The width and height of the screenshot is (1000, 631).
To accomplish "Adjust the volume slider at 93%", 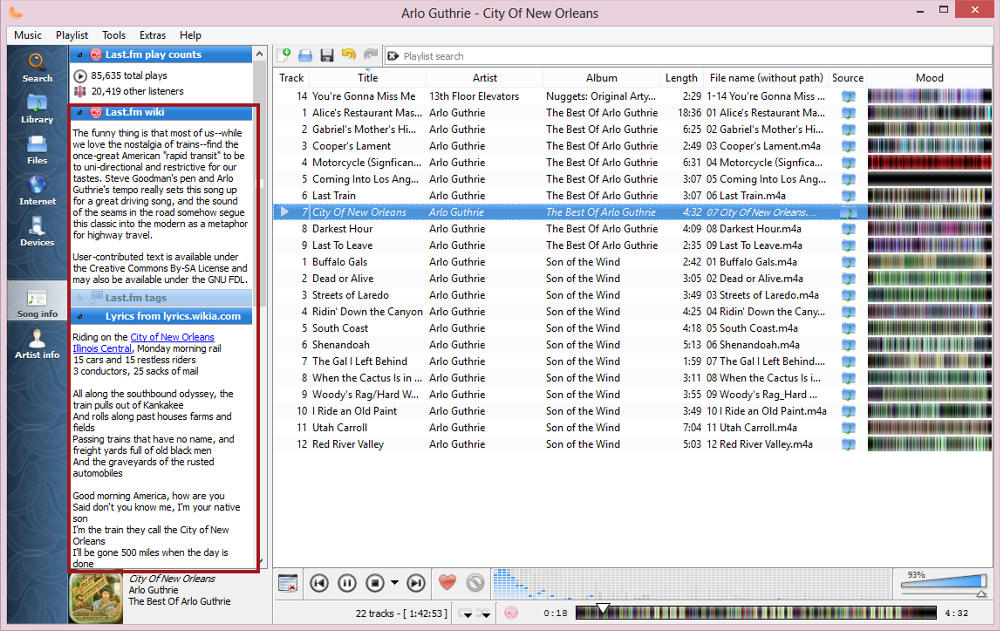I will (x=944, y=583).
